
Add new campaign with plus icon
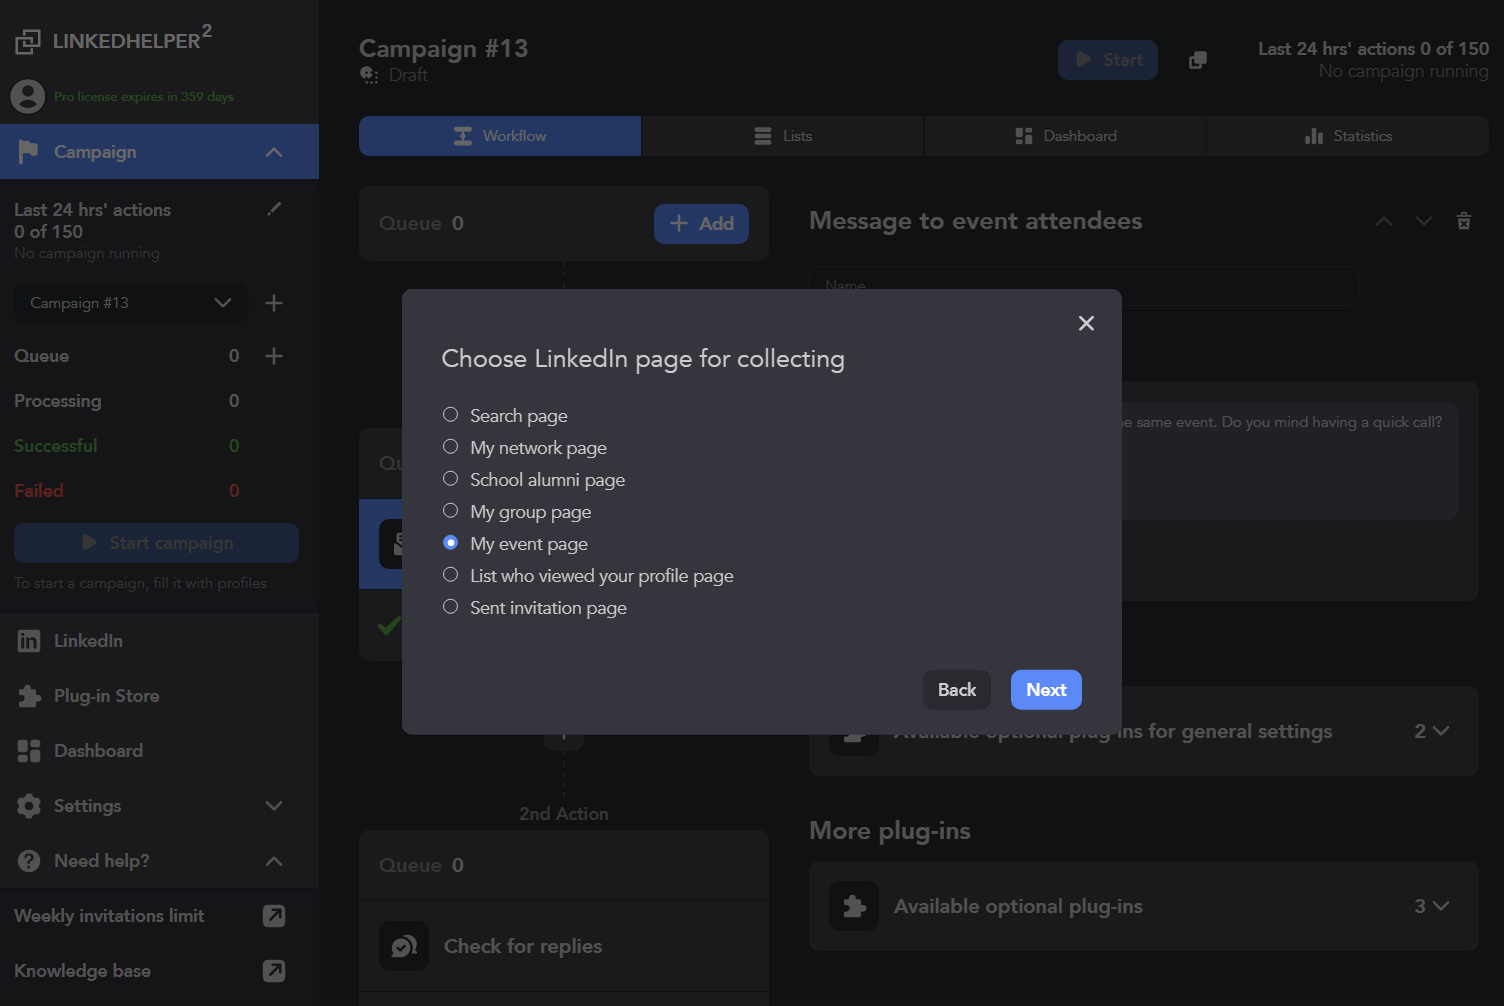pos(274,303)
